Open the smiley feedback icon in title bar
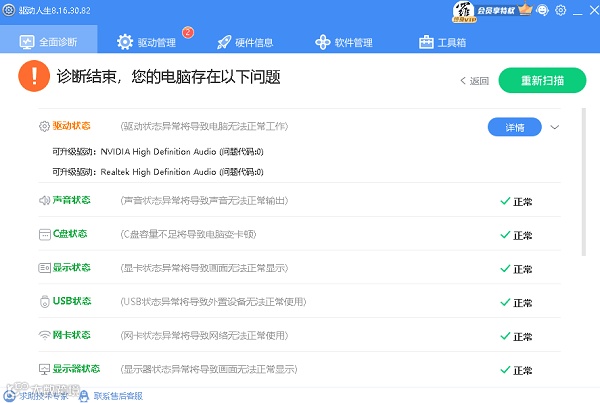The image size is (600, 403). [x=543, y=10]
